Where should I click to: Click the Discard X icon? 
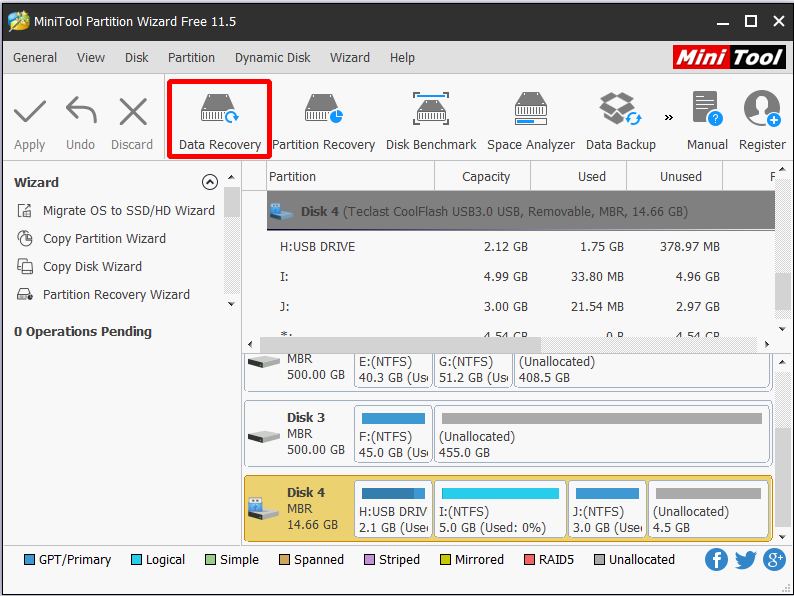133,111
